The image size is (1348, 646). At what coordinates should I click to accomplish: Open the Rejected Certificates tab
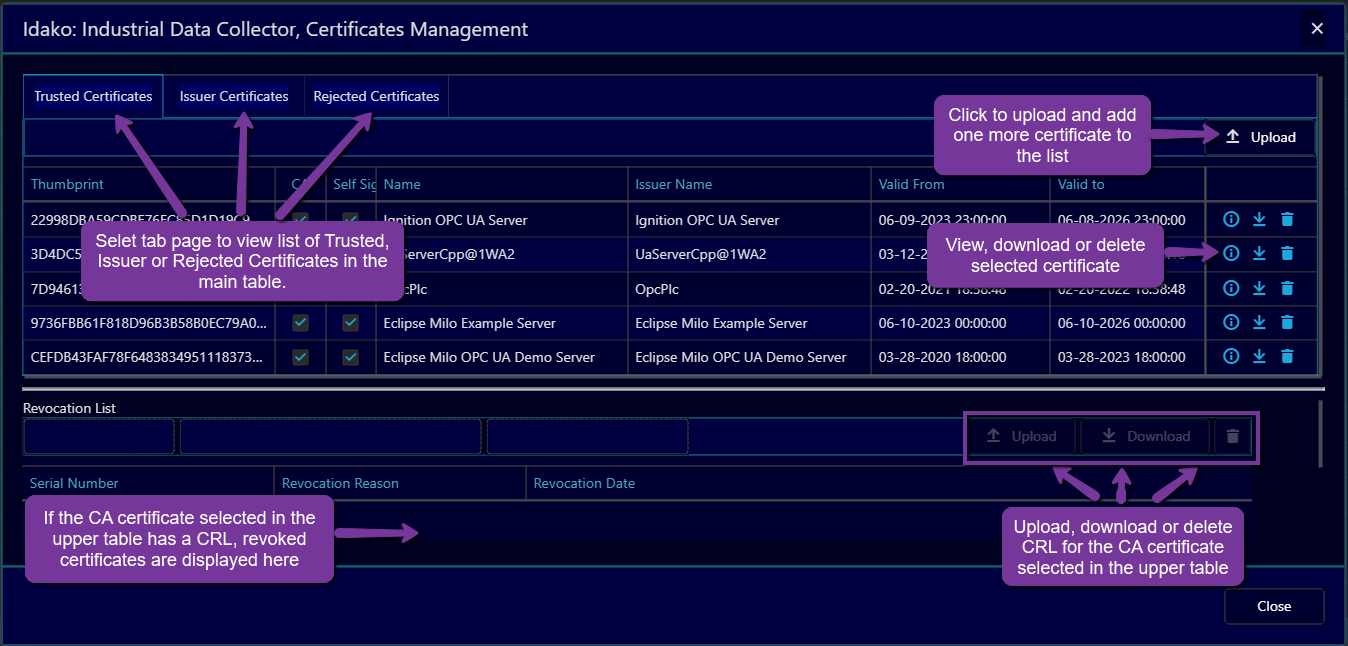[x=376, y=97]
